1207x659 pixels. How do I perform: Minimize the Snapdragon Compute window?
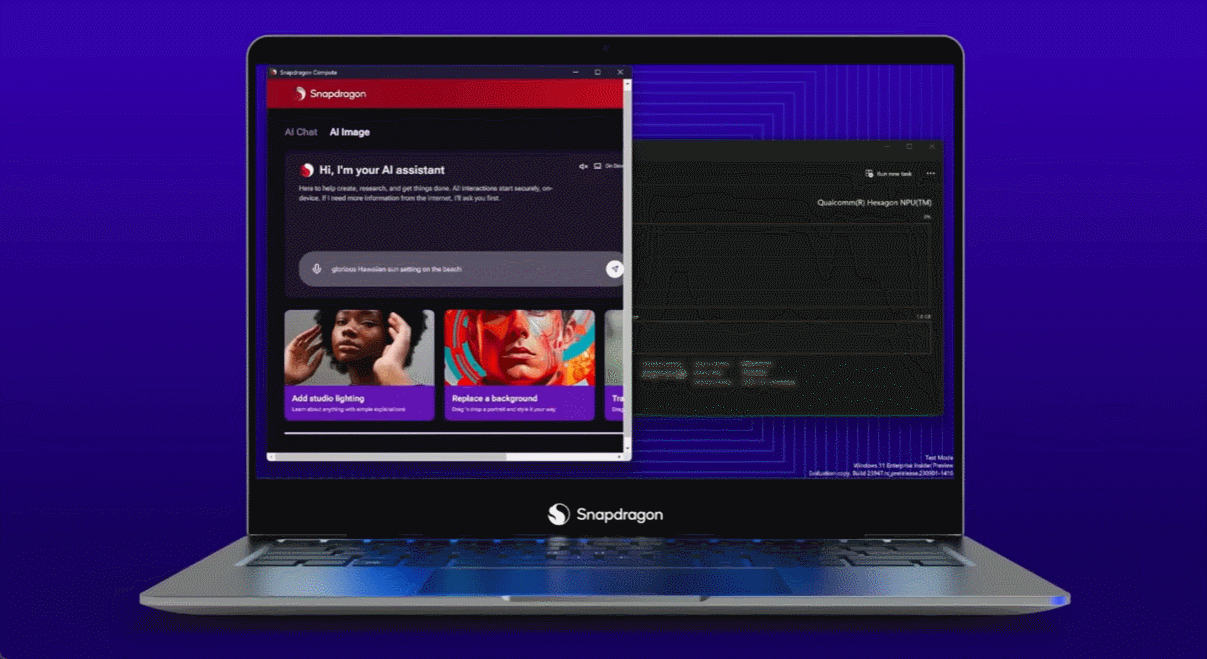click(x=576, y=72)
